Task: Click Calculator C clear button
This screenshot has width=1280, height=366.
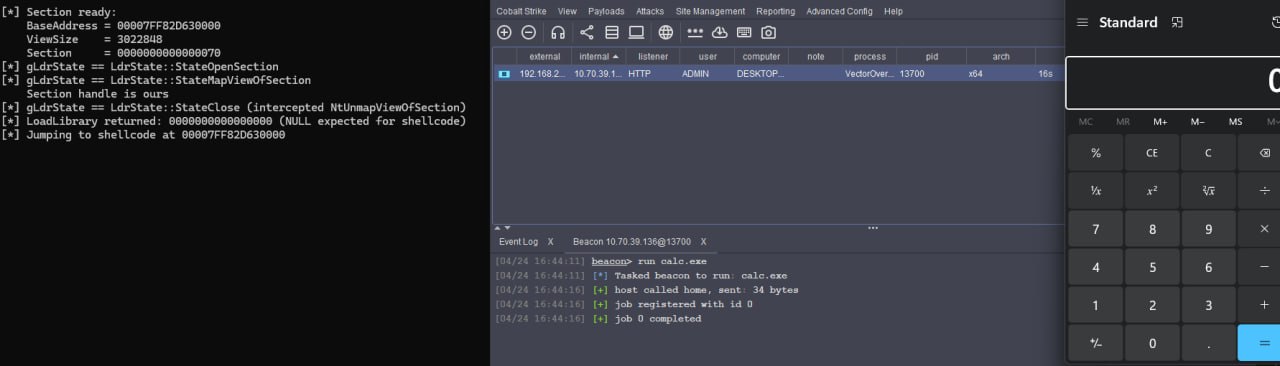Action: (x=1208, y=153)
